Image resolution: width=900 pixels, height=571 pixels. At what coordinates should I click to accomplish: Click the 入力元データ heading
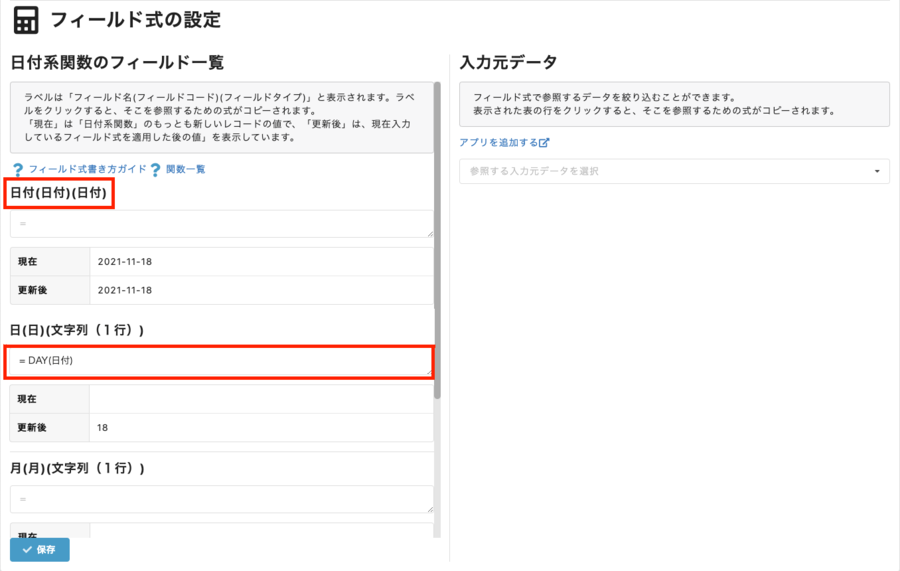(509, 62)
